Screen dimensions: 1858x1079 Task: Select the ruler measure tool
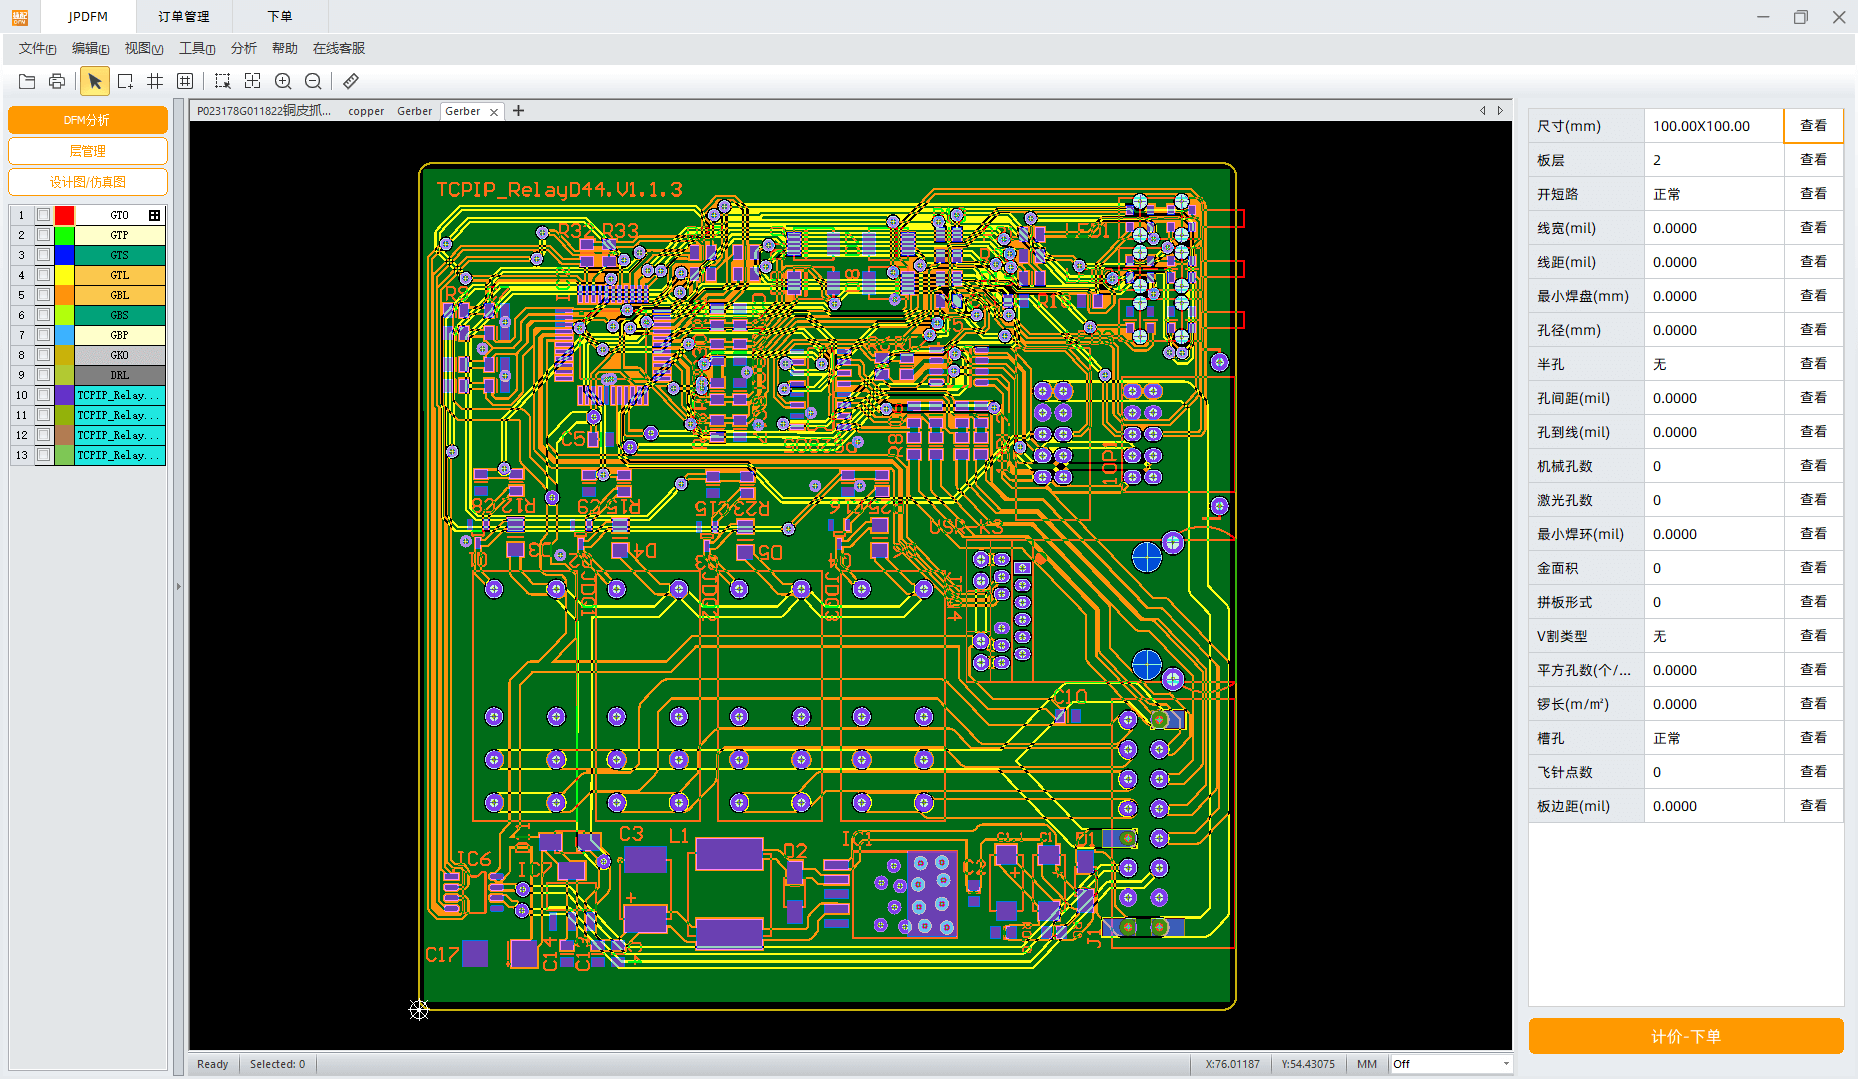(x=351, y=81)
